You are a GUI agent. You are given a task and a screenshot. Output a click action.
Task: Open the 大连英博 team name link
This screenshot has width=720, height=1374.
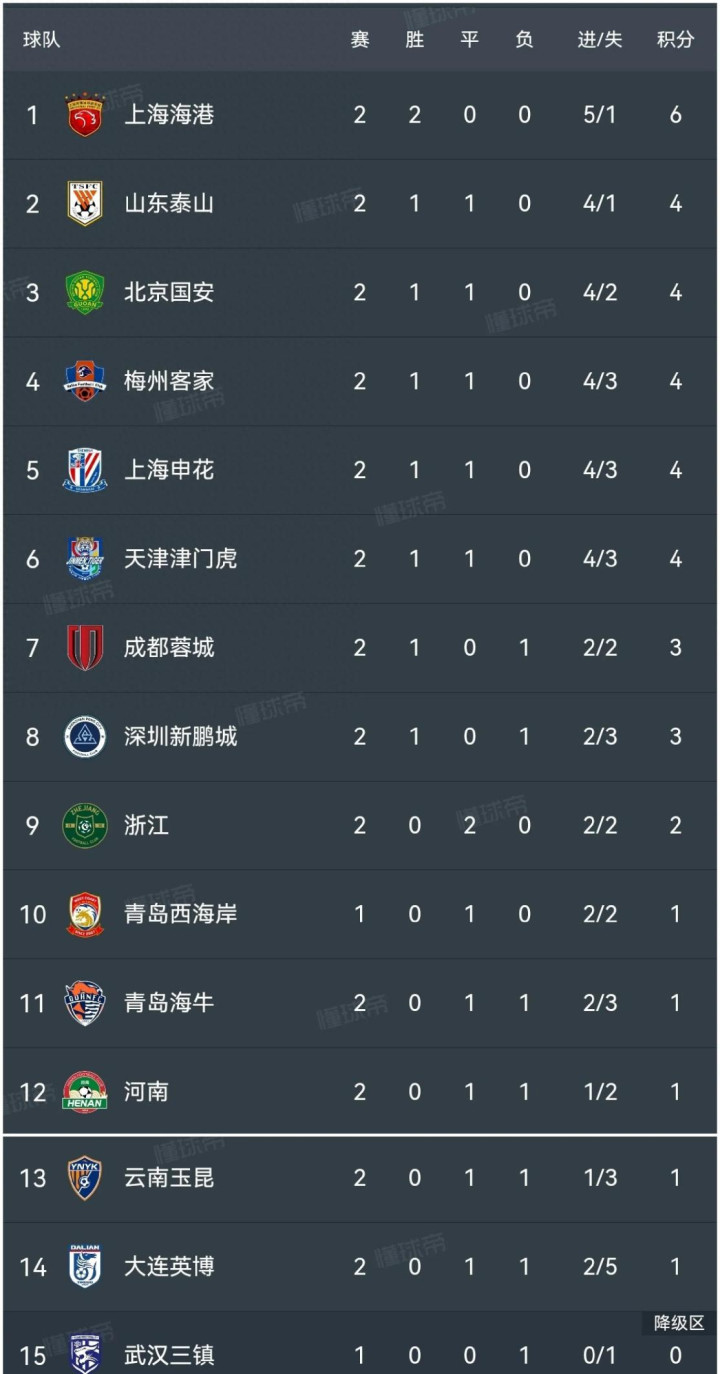168,1267
